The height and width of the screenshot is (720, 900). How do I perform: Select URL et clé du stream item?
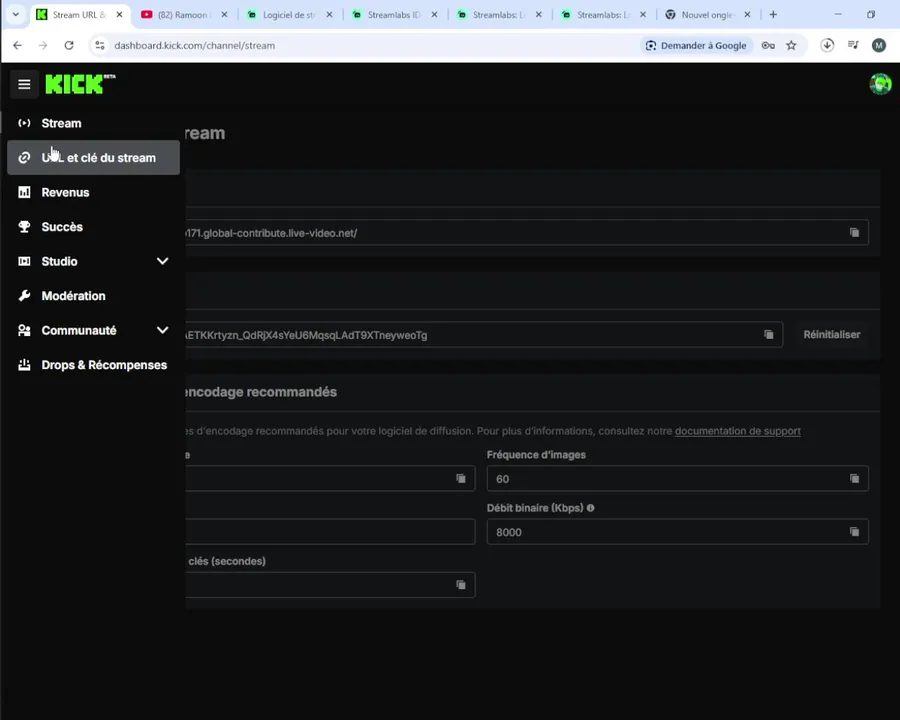(x=93, y=157)
